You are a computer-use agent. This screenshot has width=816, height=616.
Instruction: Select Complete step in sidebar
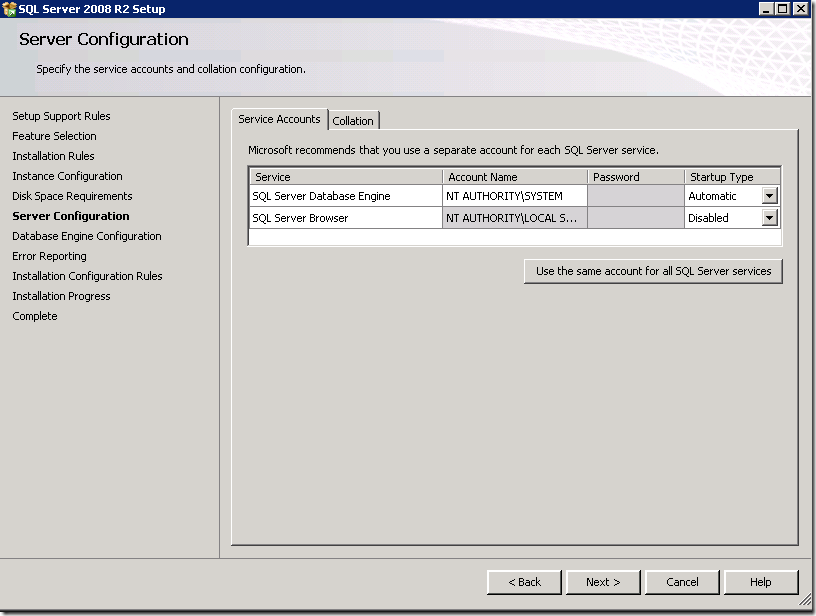pyautogui.click(x=35, y=316)
